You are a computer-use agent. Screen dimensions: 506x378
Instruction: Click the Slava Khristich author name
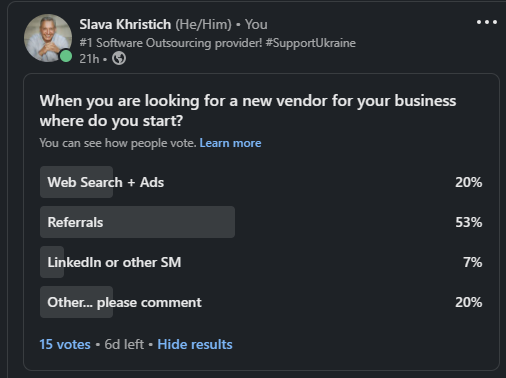(x=125, y=24)
